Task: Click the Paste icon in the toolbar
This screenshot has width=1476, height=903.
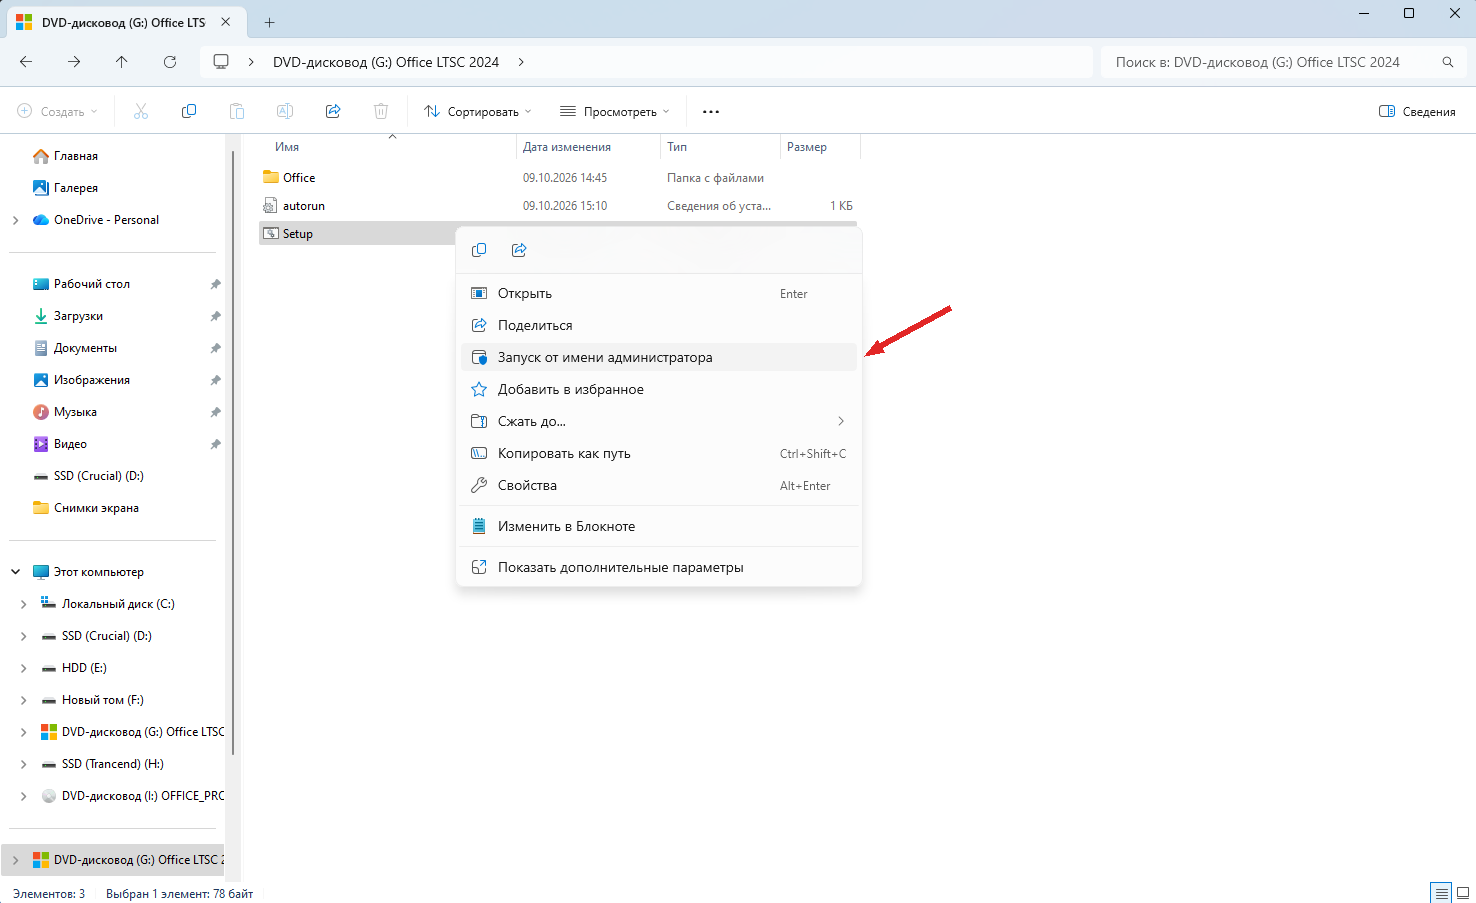Action: point(237,111)
